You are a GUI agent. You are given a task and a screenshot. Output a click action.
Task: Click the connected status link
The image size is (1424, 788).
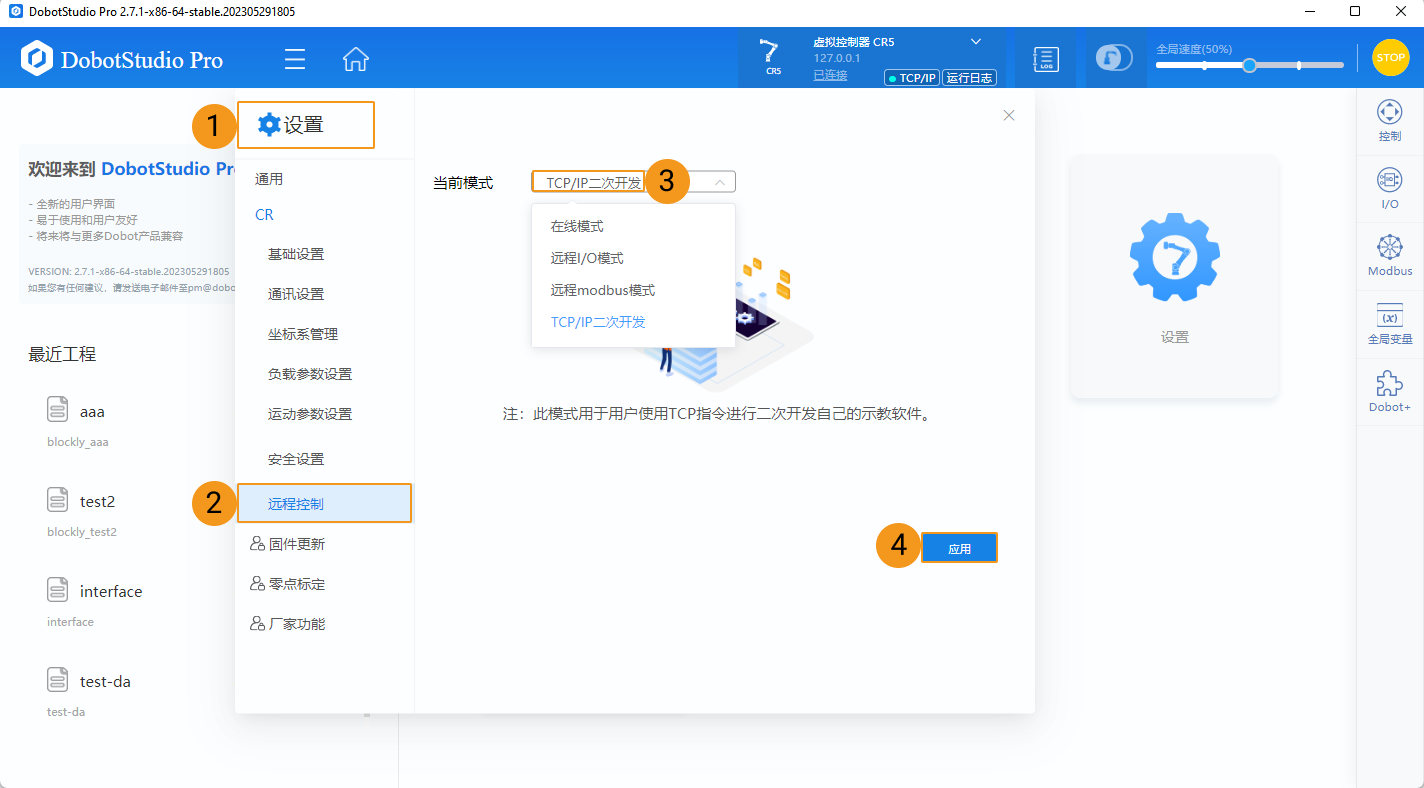click(x=829, y=75)
